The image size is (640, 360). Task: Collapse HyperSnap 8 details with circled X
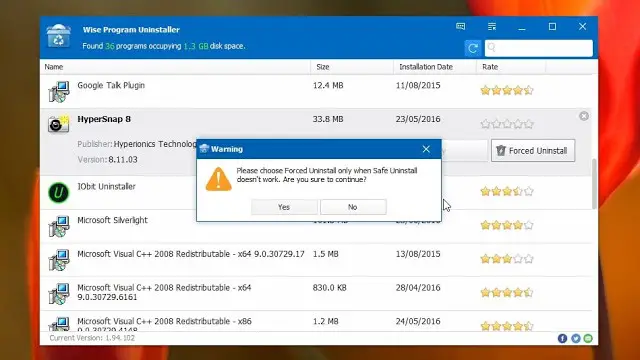pyautogui.click(x=584, y=116)
